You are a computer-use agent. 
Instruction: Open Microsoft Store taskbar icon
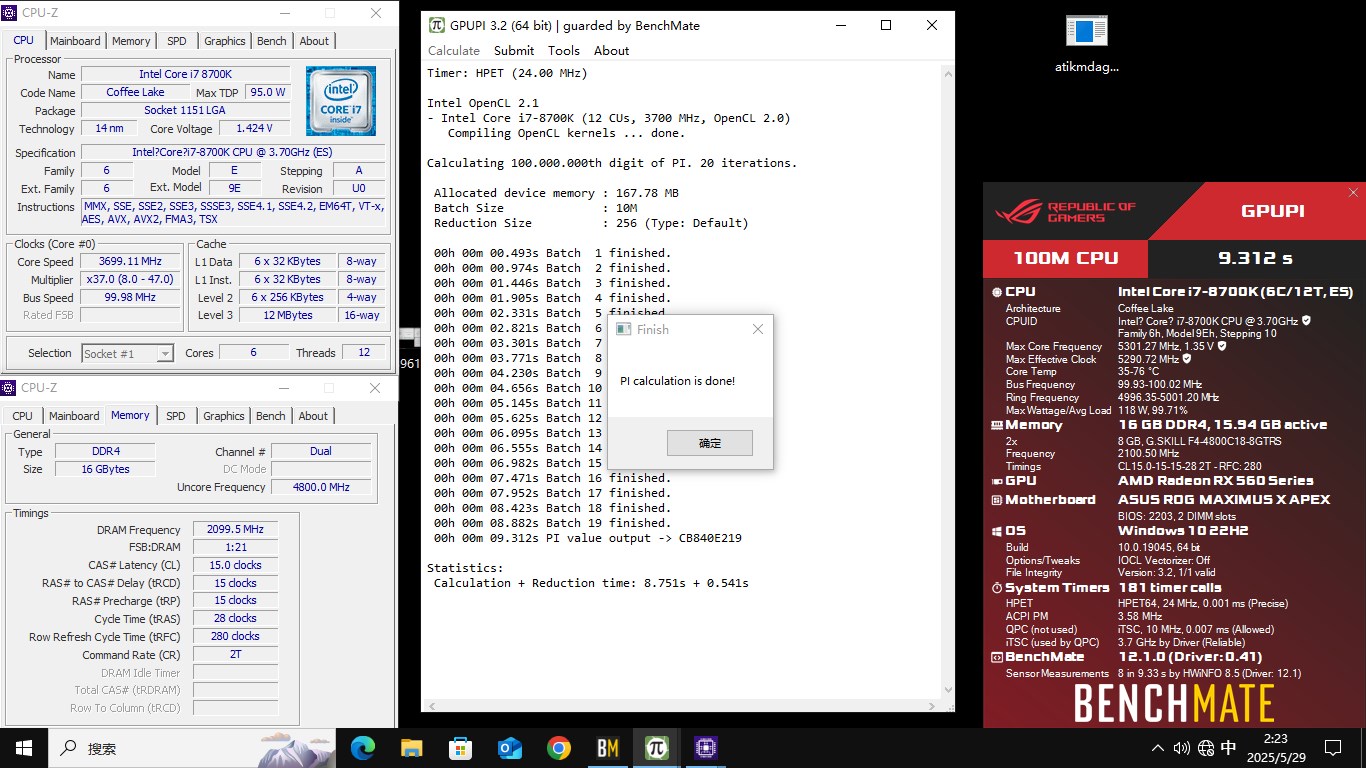(461, 747)
